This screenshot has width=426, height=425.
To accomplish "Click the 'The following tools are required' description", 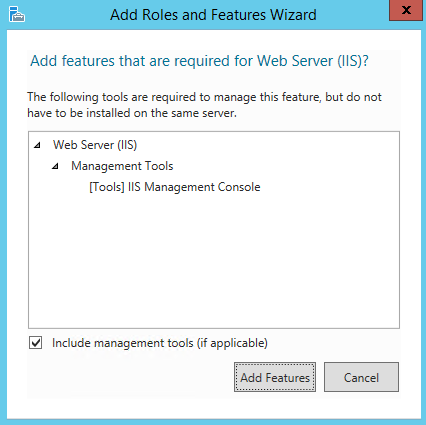I will [x=204, y=97].
